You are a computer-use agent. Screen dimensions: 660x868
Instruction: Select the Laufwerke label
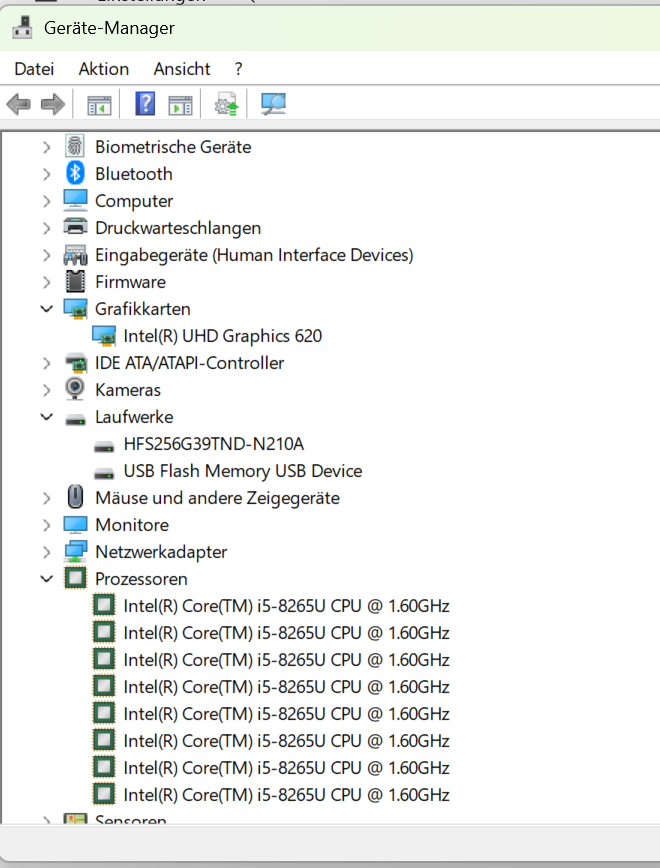tap(134, 416)
